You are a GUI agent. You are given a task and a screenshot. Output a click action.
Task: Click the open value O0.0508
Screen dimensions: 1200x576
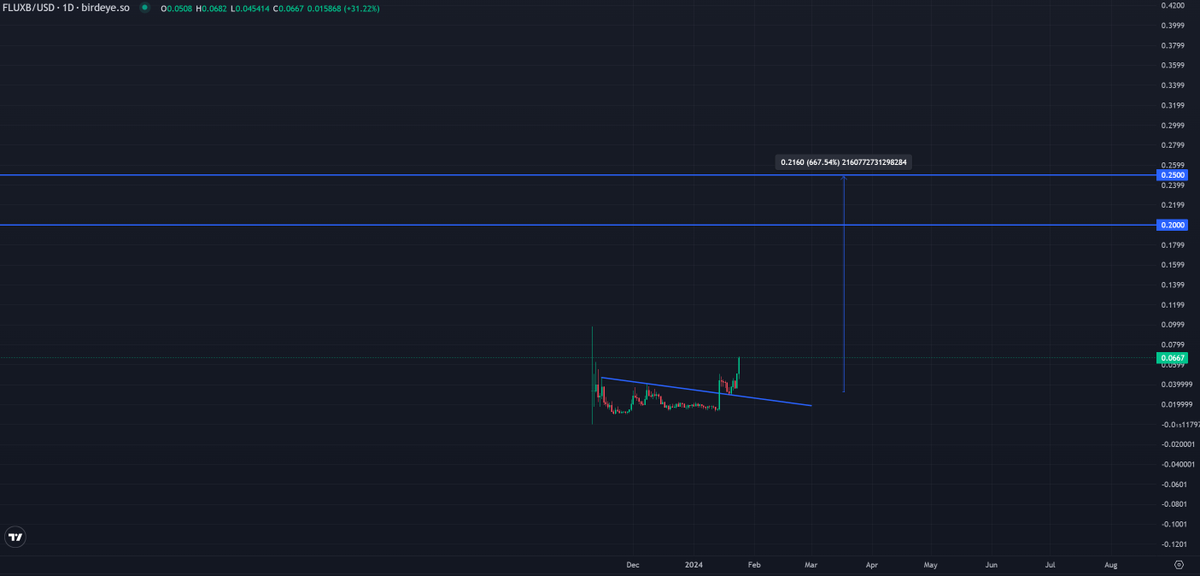(x=179, y=8)
